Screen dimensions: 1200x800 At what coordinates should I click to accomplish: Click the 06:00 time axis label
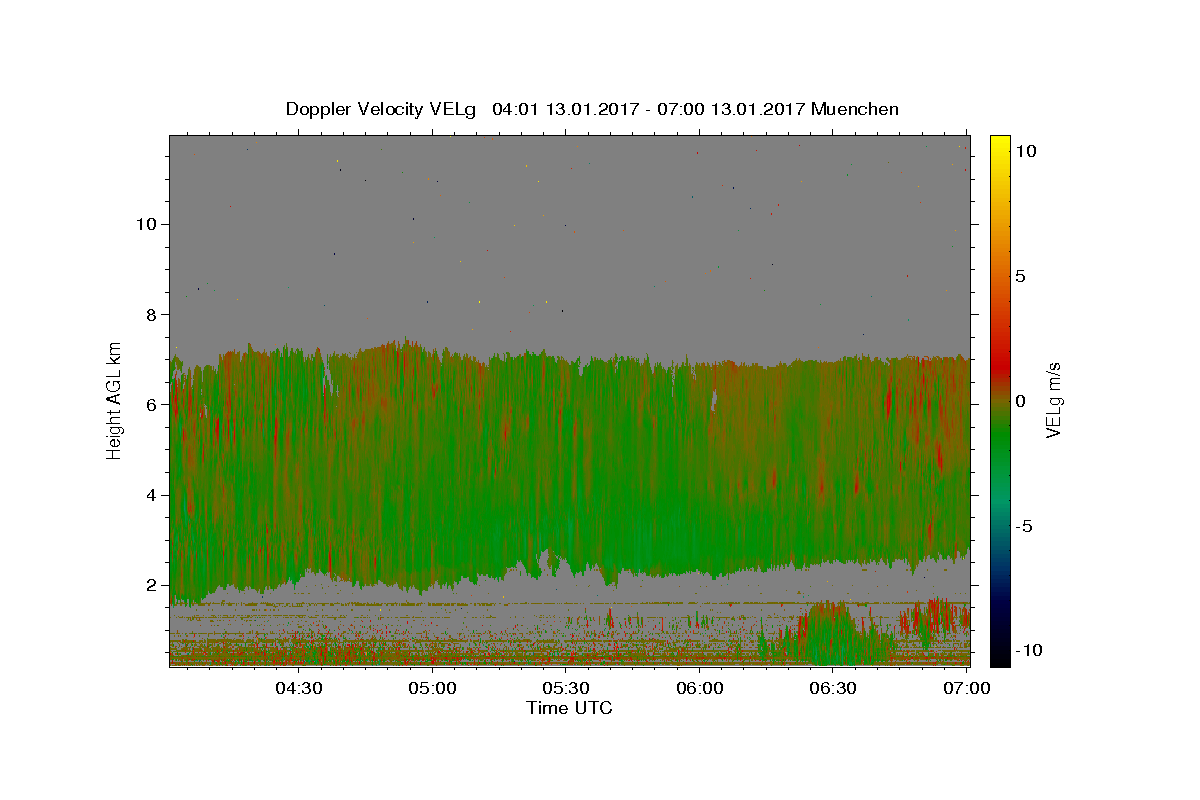(x=700, y=688)
